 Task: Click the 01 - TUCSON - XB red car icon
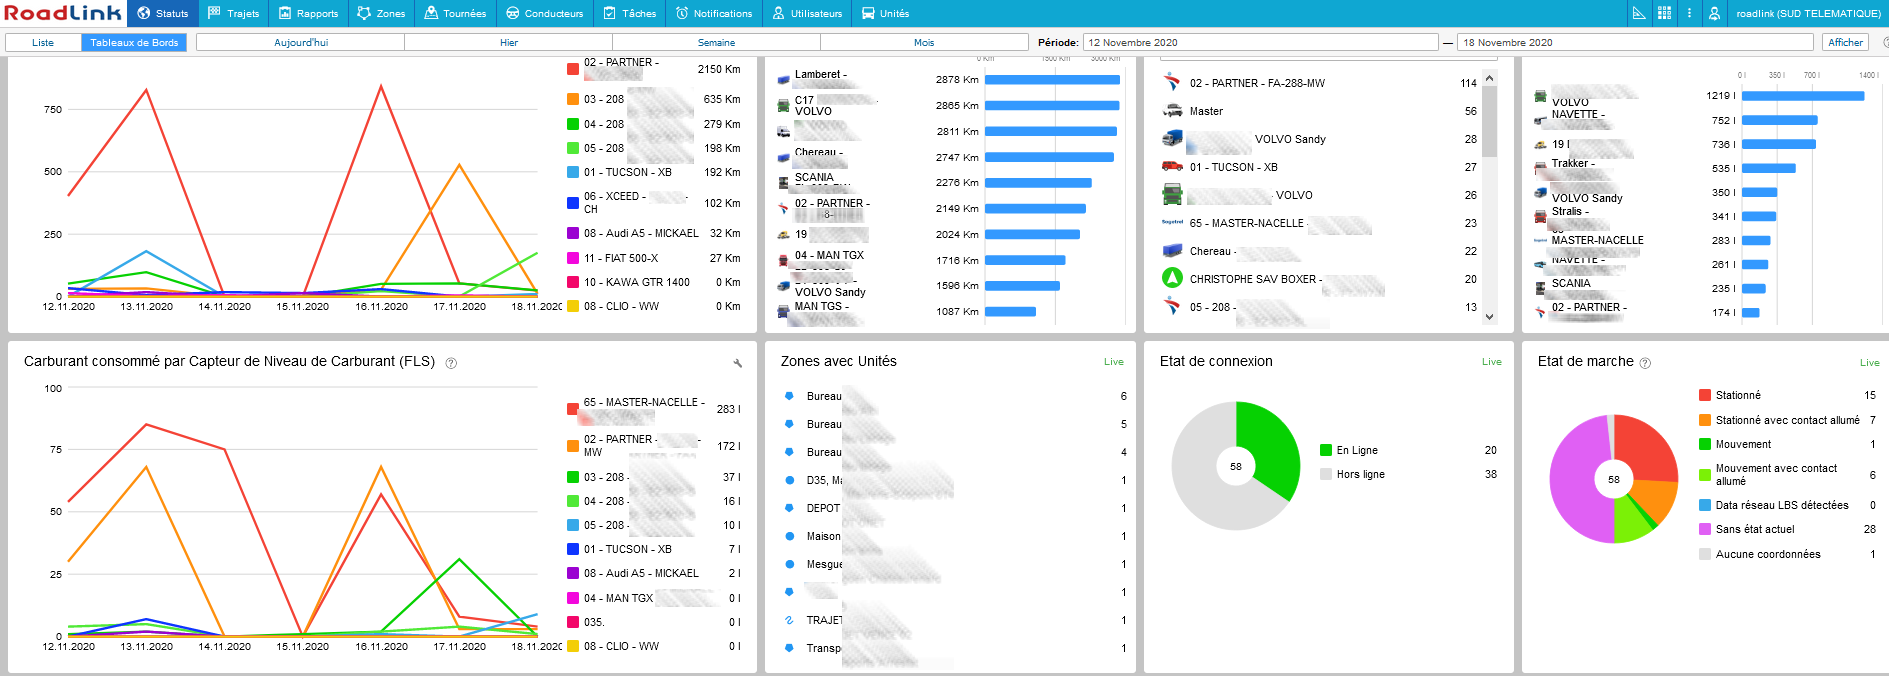pyautogui.click(x=1172, y=167)
